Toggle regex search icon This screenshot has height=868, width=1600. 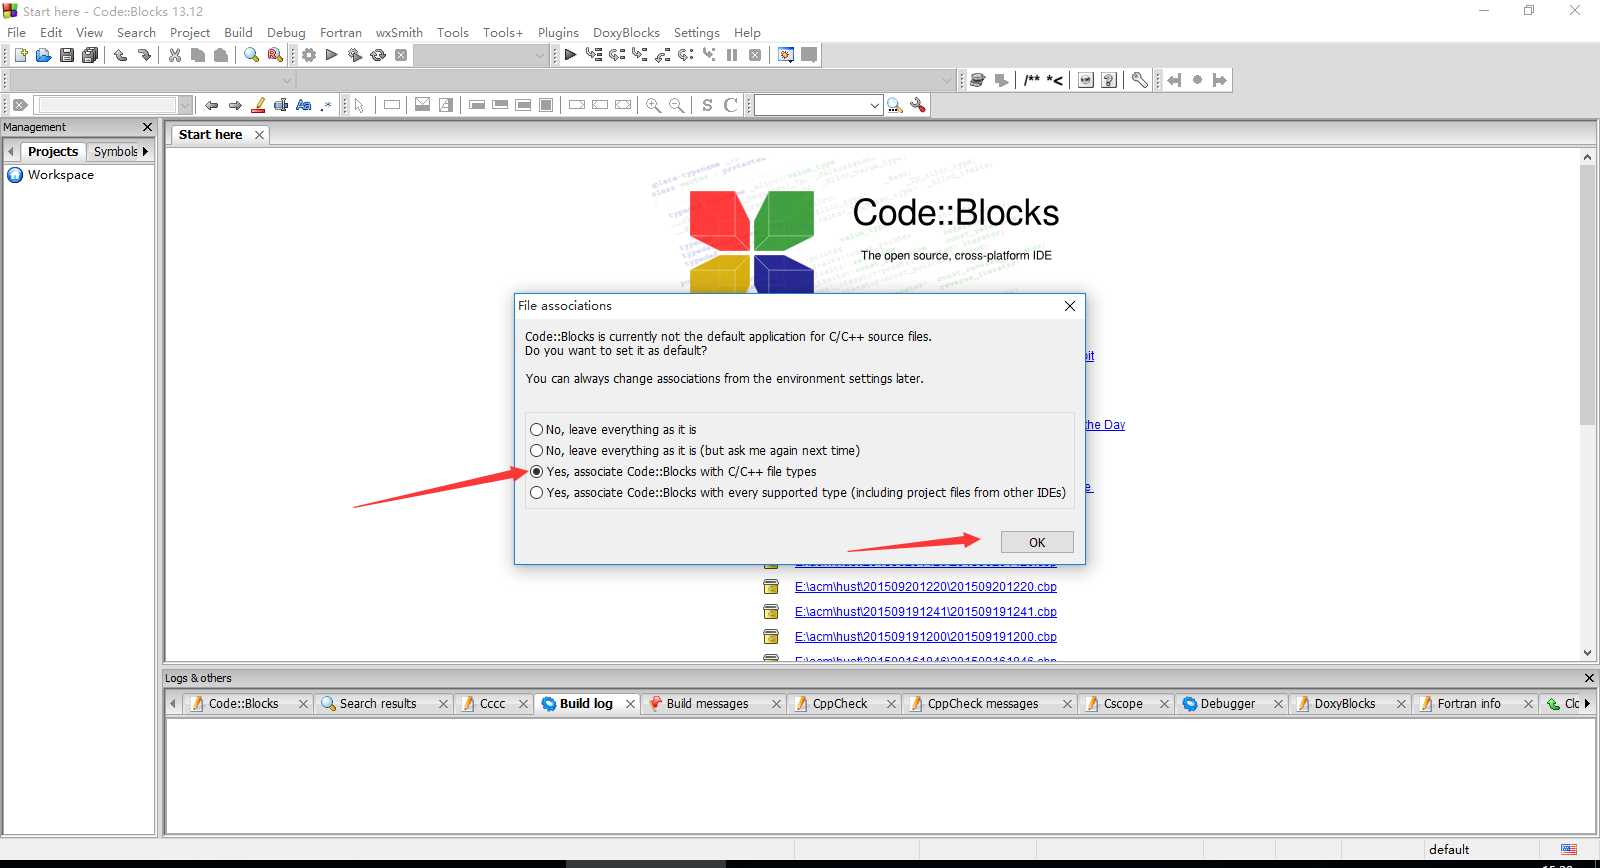(326, 105)
